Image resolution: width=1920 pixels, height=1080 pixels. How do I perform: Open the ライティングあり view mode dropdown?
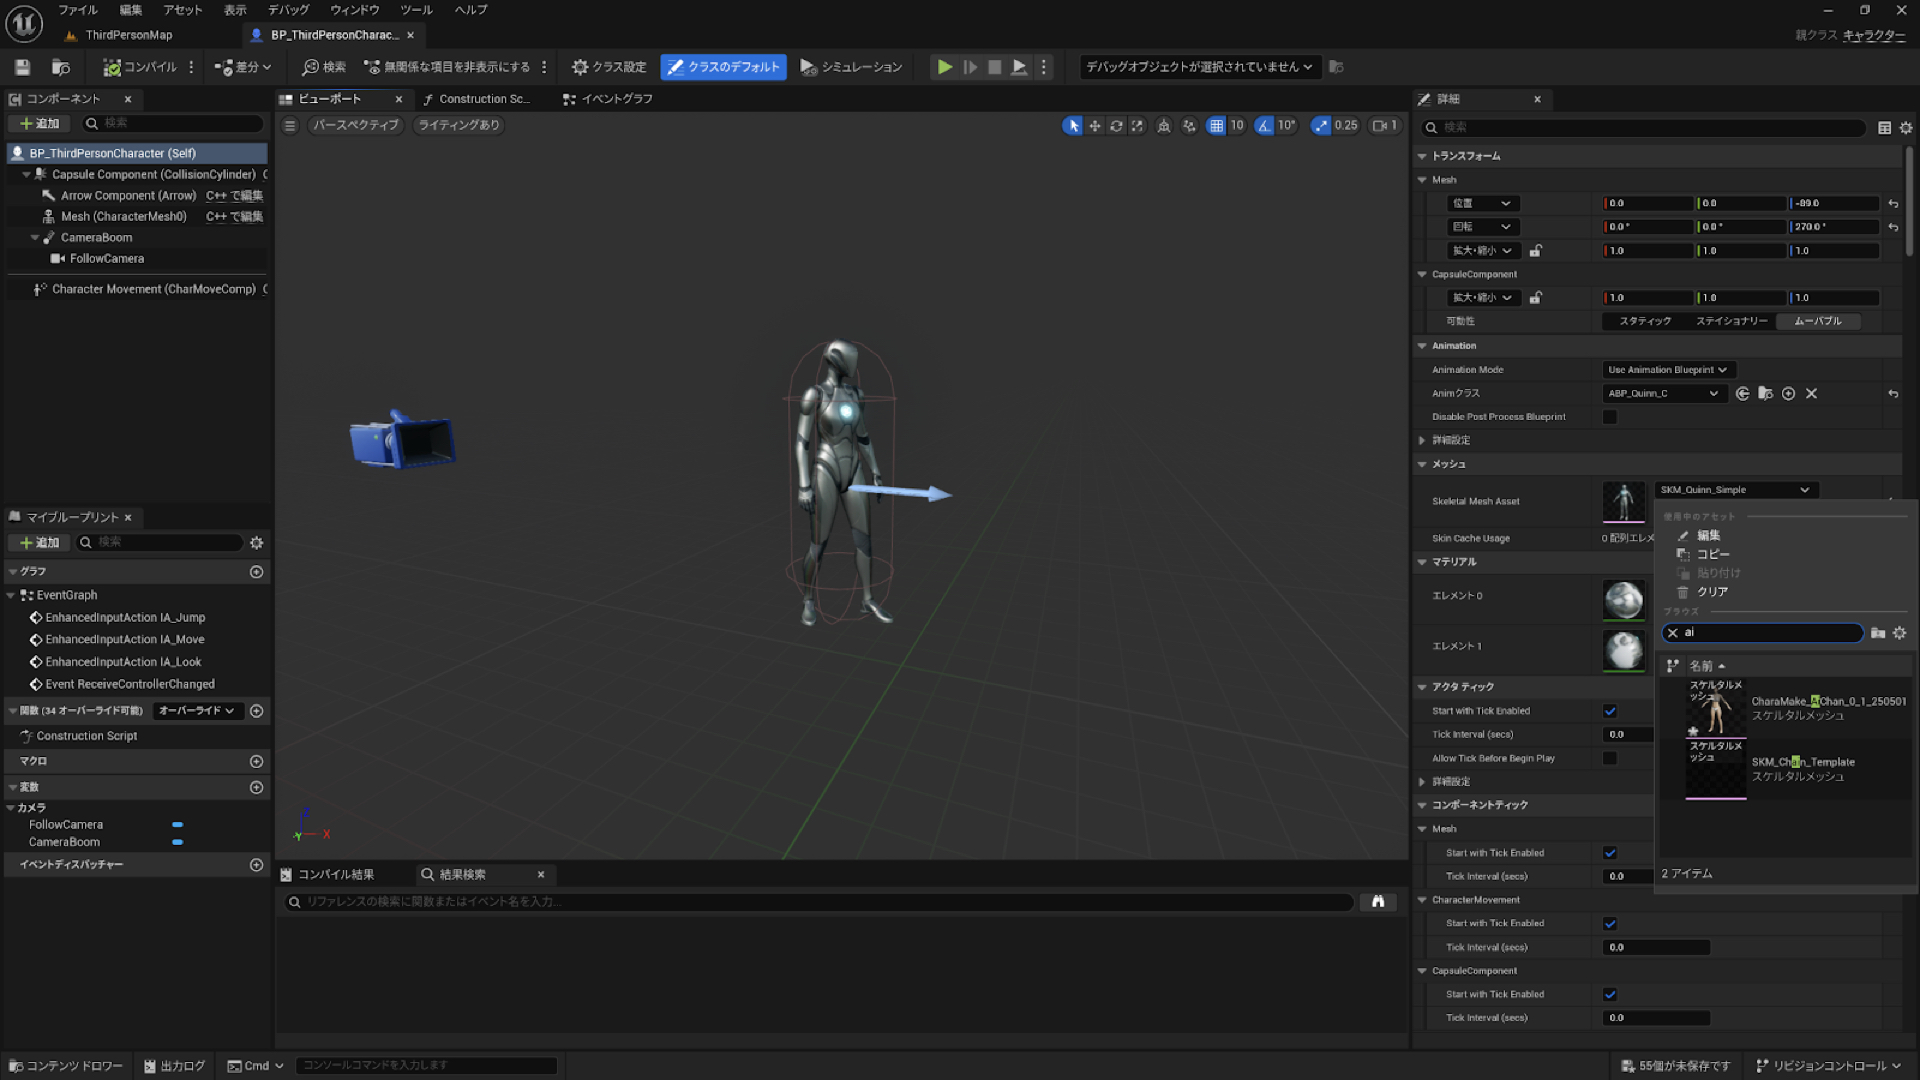[458, 125]
